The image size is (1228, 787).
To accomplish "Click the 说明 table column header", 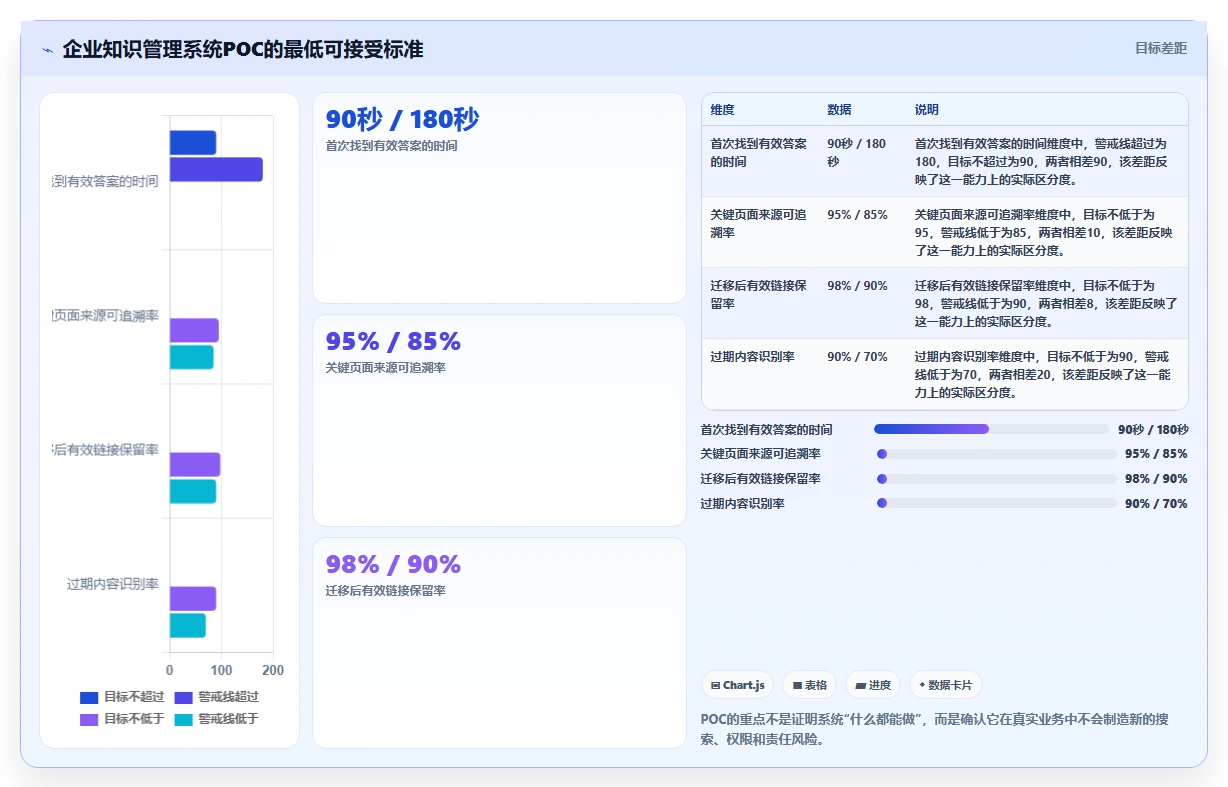I will (x=927, y=110).
